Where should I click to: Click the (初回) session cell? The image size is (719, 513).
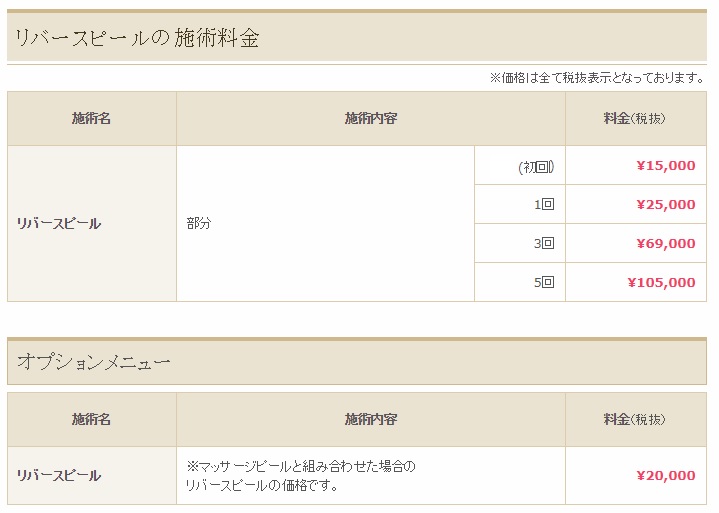536,166
